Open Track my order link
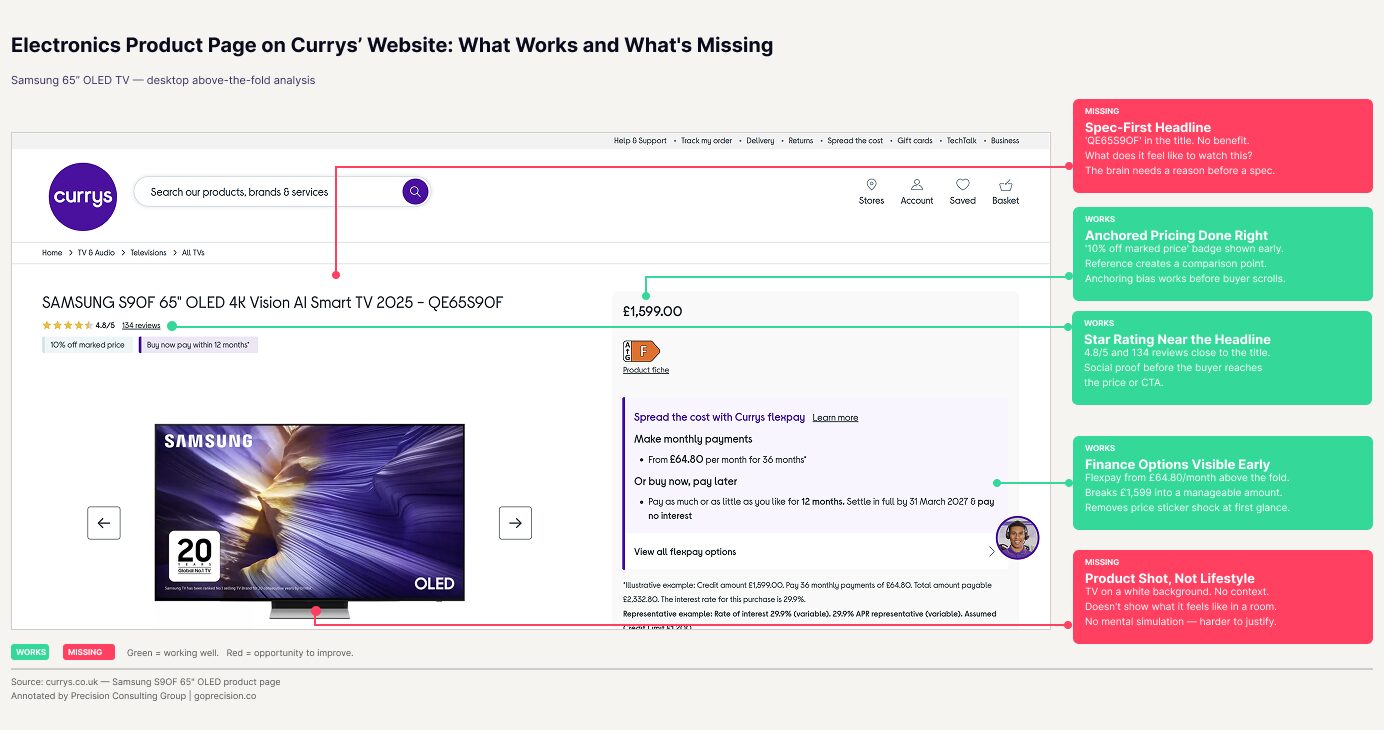 point(707,141)
